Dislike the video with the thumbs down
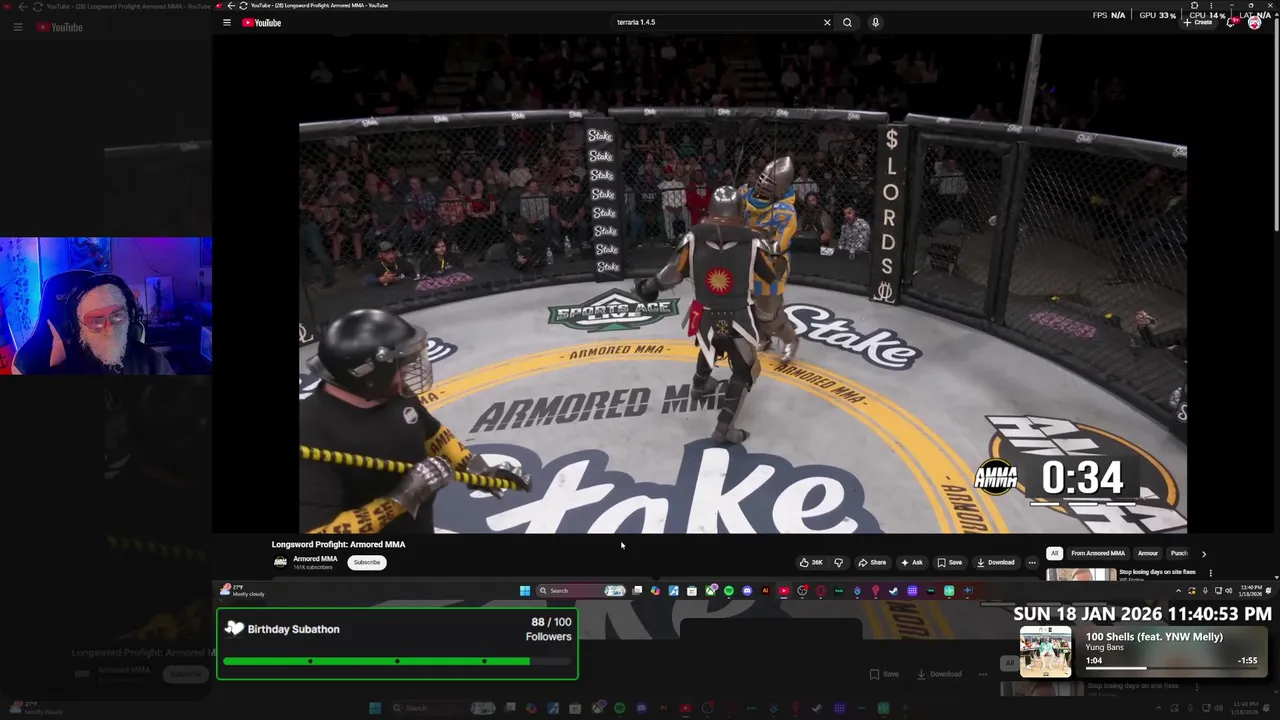 [x=838, y=562]
